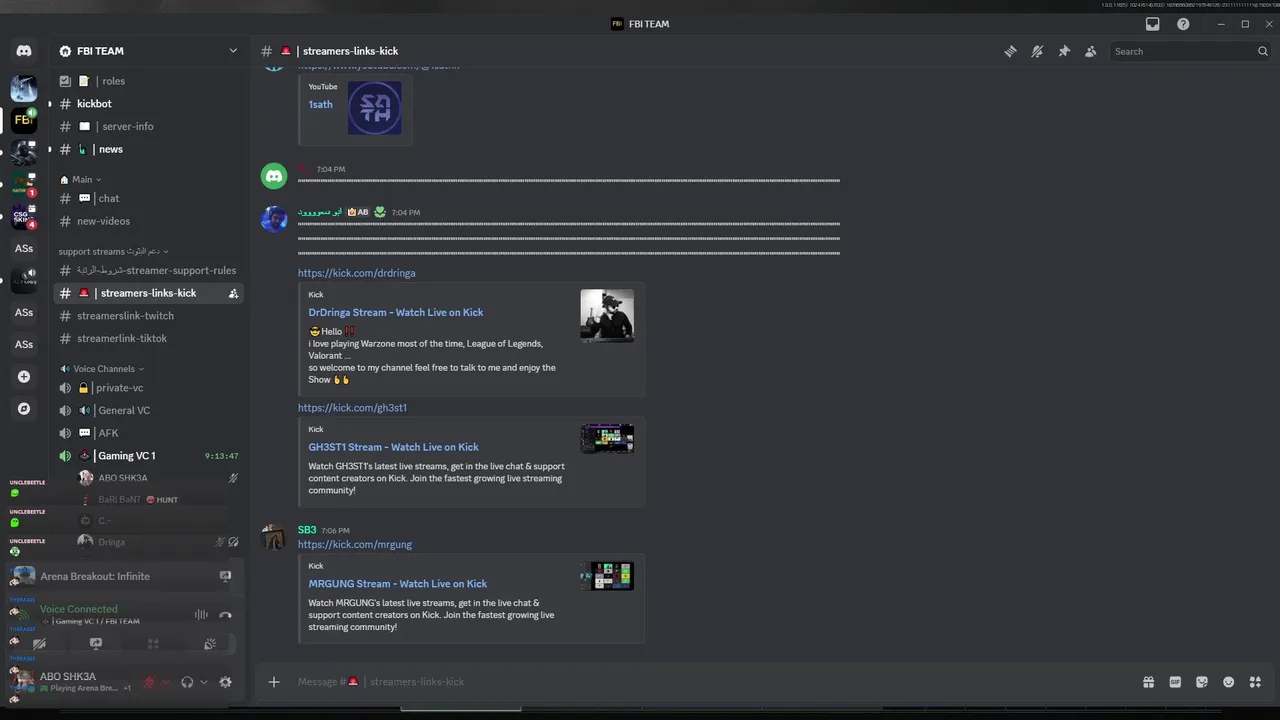Click the Search field in header
Viewport: 1280px width, 720px height.
tap(1190, 51)
